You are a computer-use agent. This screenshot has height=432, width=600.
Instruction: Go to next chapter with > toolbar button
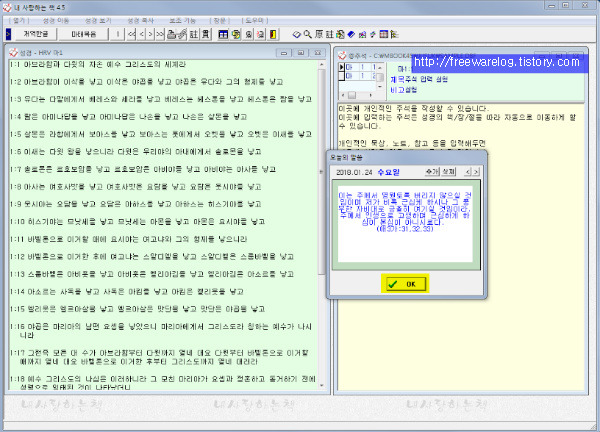[x=151, y=34]
